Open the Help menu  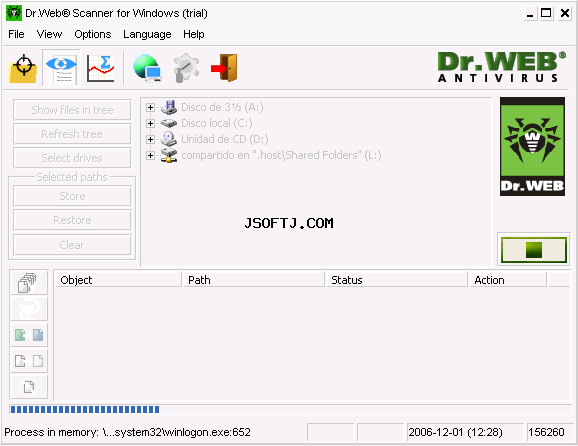[194, 34]
